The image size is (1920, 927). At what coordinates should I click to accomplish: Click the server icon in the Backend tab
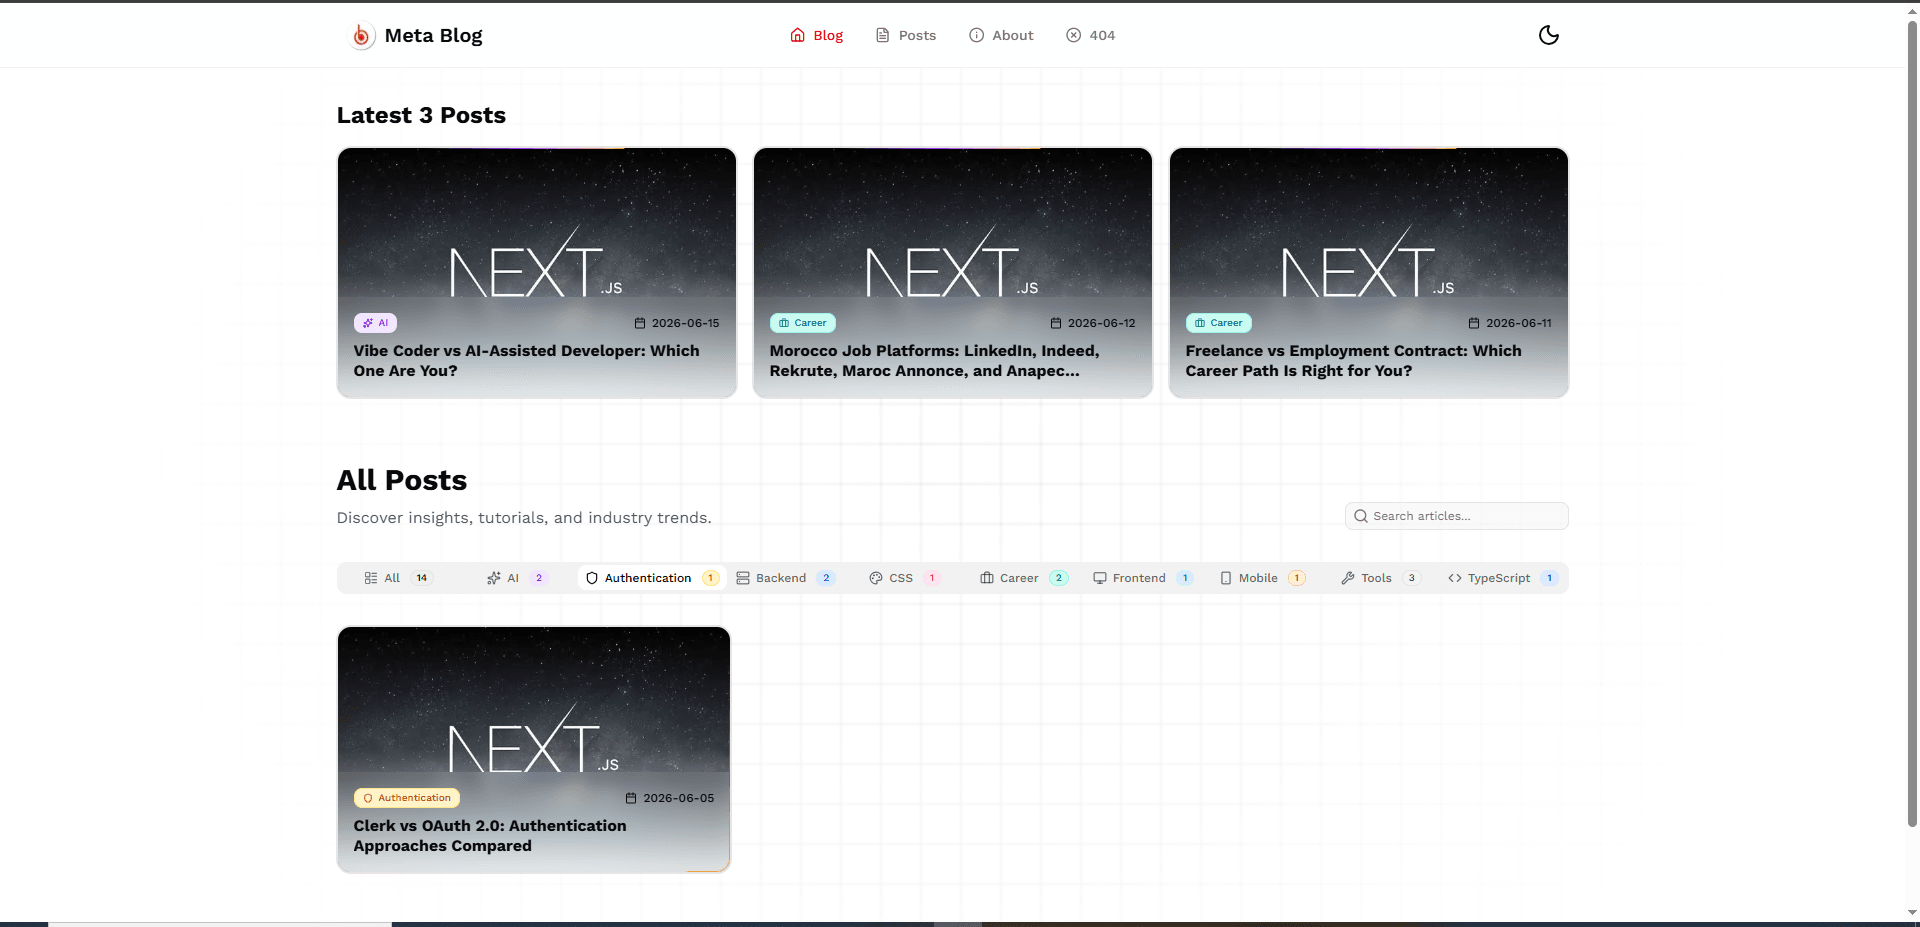click(x=743, y=578)
